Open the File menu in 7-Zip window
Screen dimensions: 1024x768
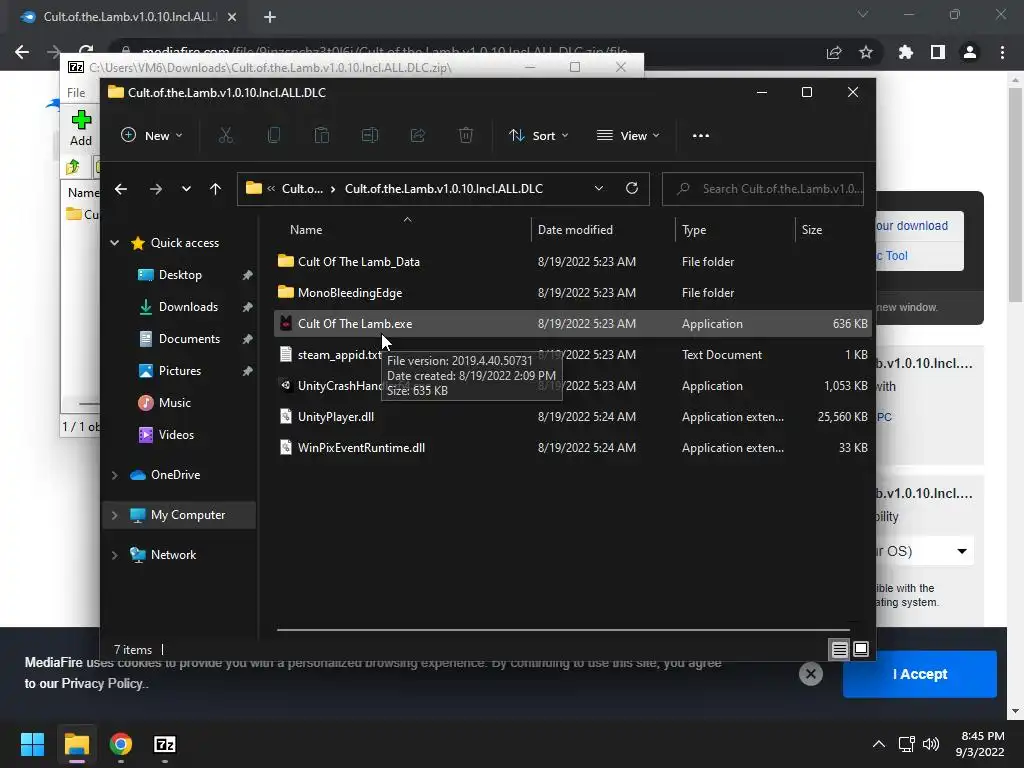click(x=76, y=93)
